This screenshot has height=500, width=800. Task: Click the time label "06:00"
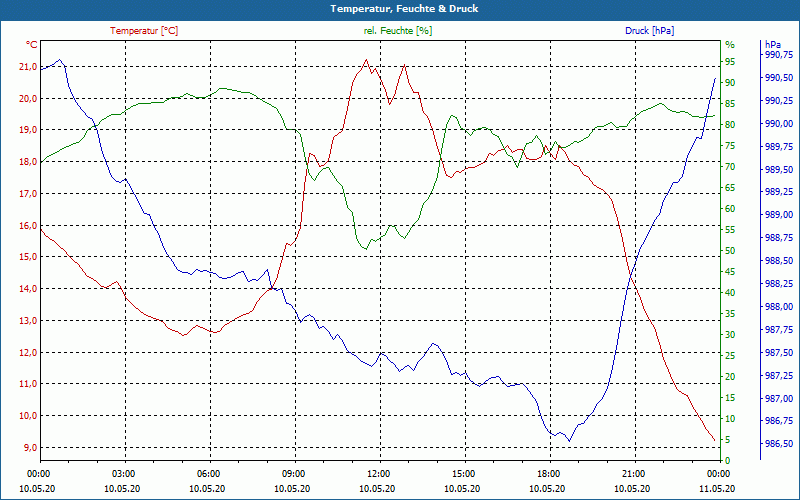(x=208, y=473)
